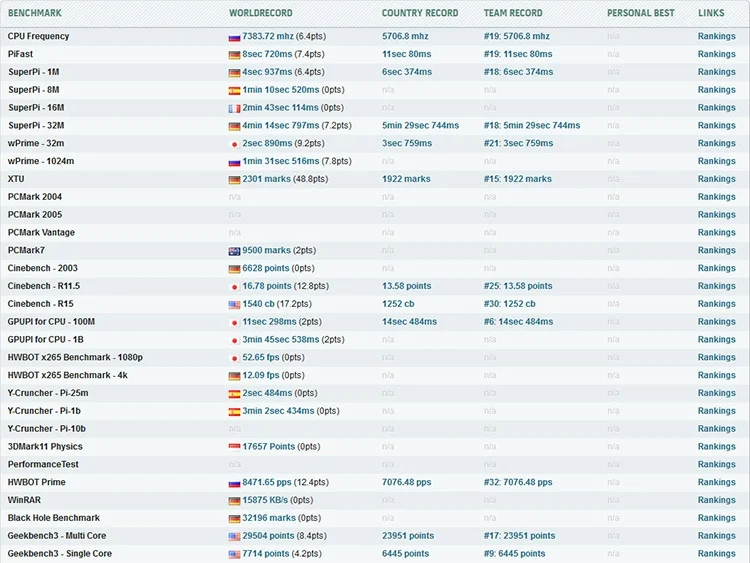Screen dimensions: 750x563
Task: Click the Indonesian flag beside 17657 Points
Action: pyautogui.click(x=234, y=448)
